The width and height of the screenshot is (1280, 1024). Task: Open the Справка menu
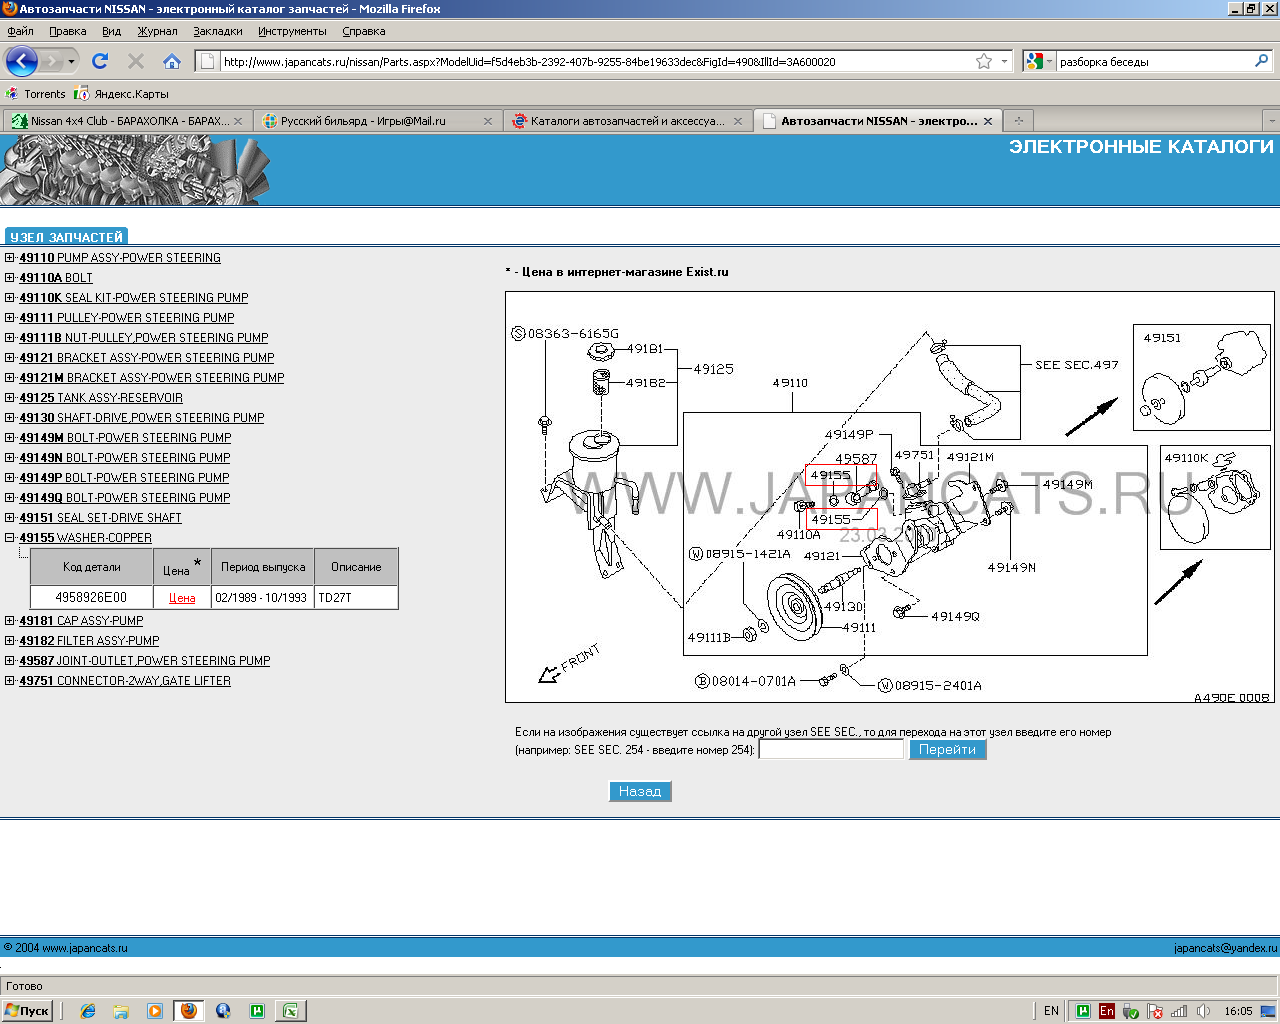coord(363,31)
